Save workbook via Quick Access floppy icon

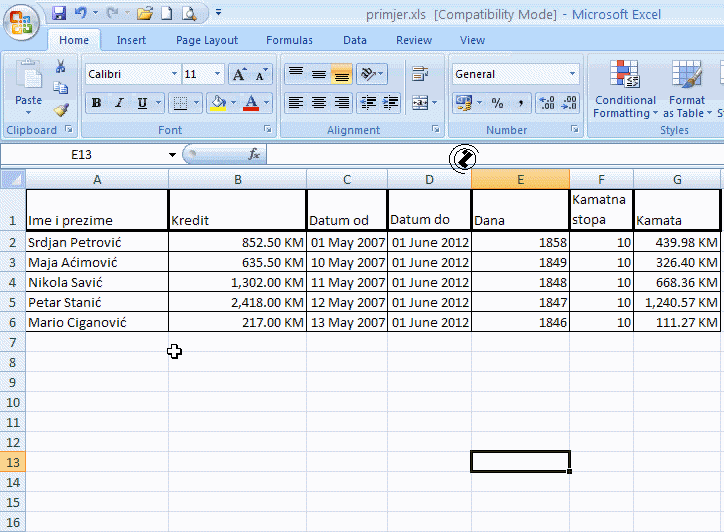pyautogui.click(x=58, y=14)
